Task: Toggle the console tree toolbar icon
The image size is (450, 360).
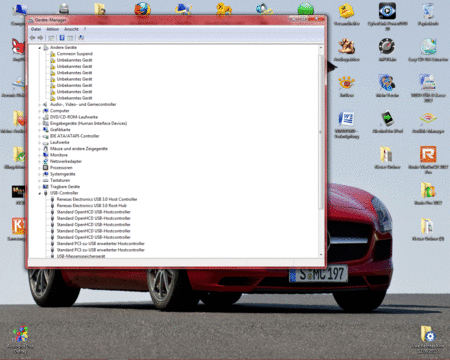Action: tap(51, 38)
